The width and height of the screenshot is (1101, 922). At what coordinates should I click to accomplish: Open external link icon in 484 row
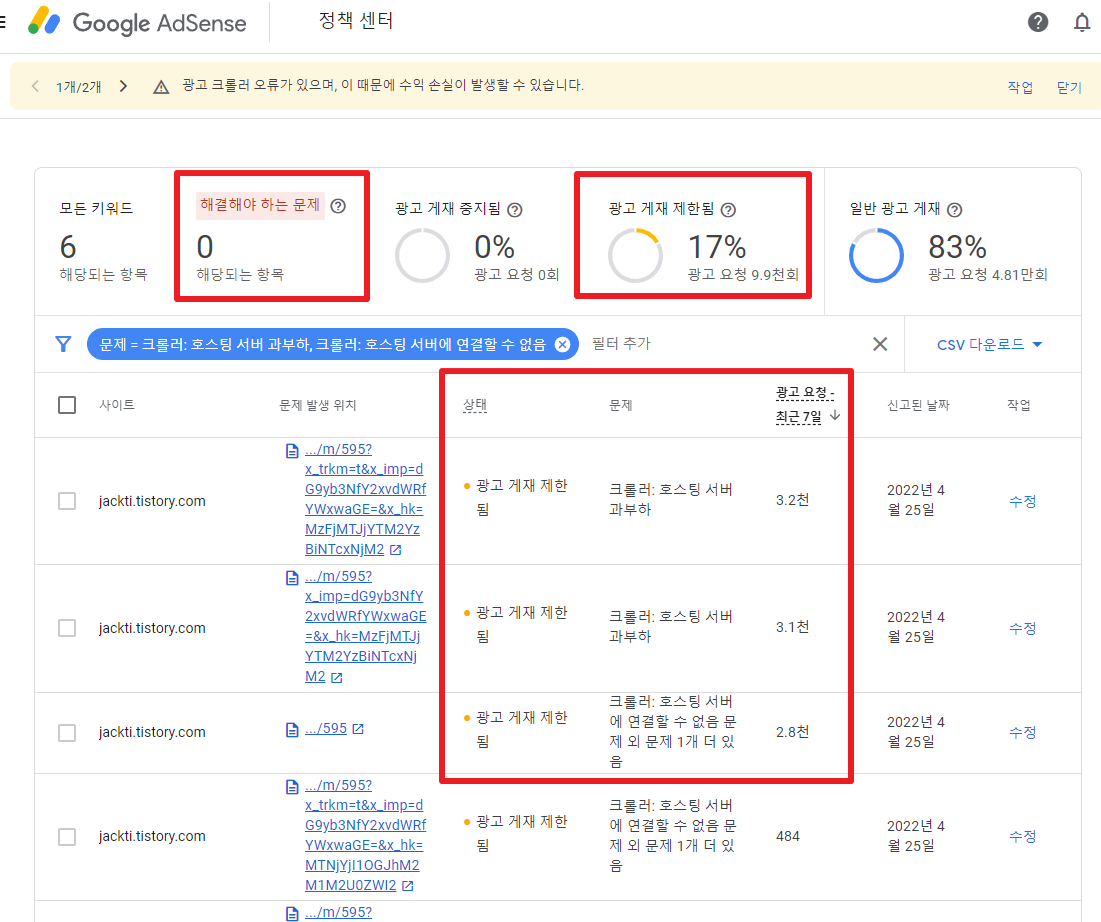tap(408, 886)
